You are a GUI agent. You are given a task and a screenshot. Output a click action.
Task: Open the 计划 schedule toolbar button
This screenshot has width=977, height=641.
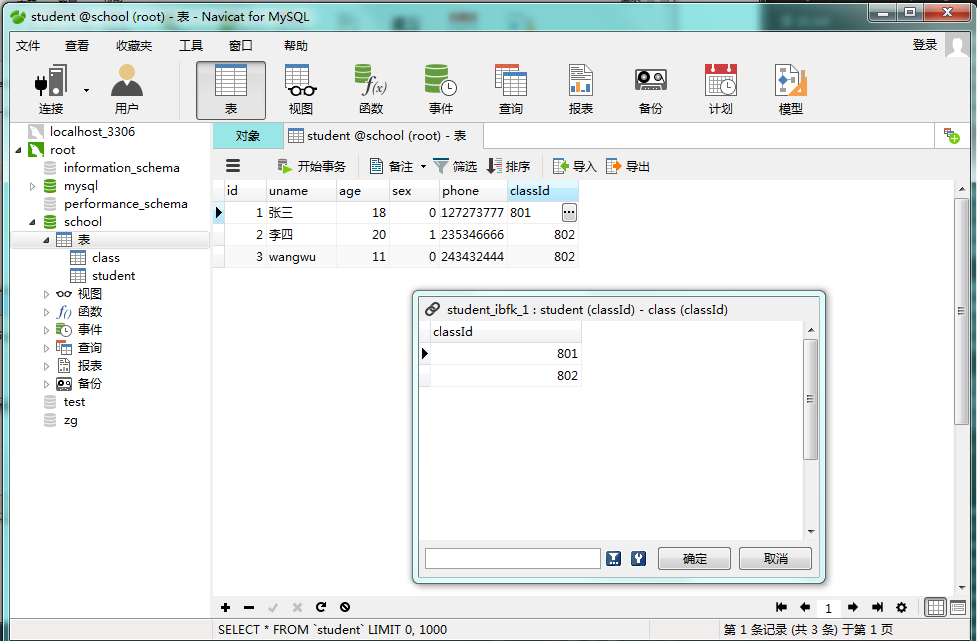[x=721, y=90]
